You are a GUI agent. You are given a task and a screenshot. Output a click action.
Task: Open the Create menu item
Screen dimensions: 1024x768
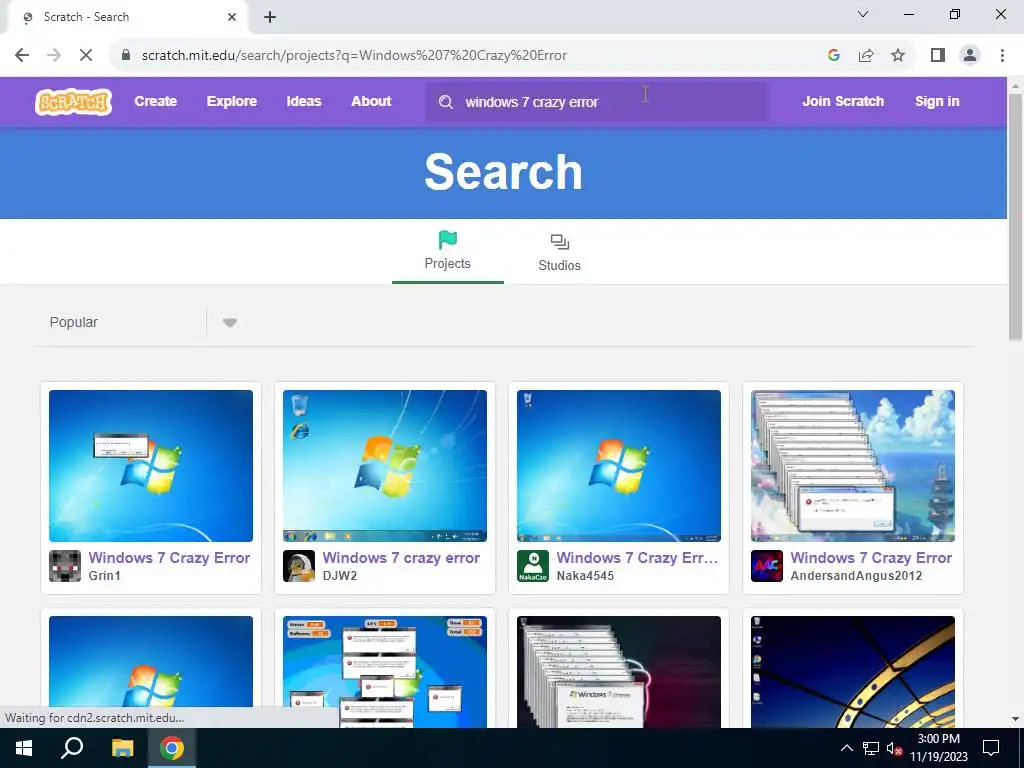click(x=155, y=101)
